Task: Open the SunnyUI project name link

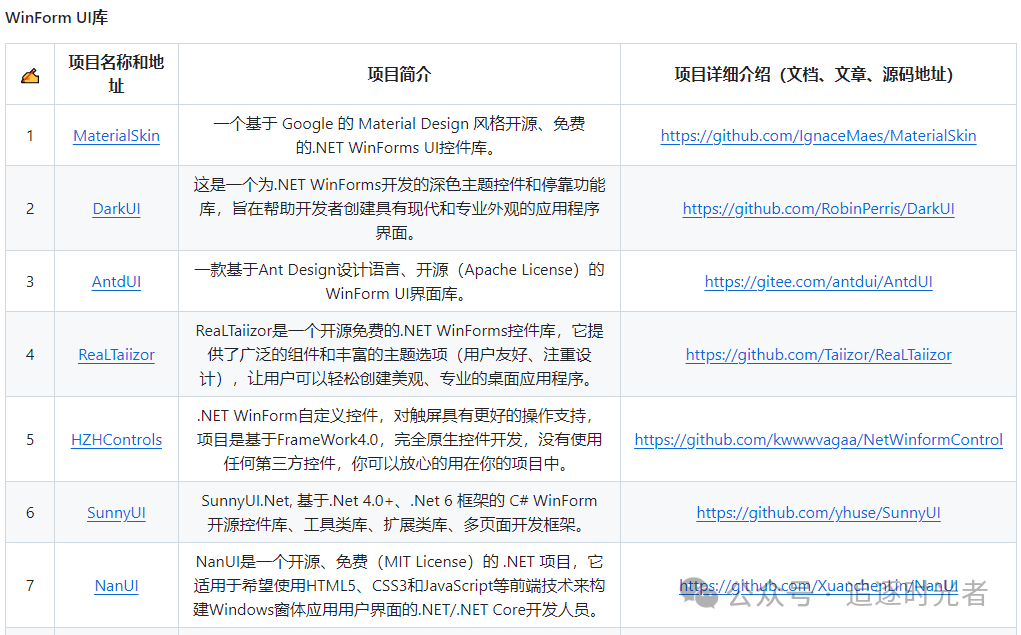Action: 117,513
